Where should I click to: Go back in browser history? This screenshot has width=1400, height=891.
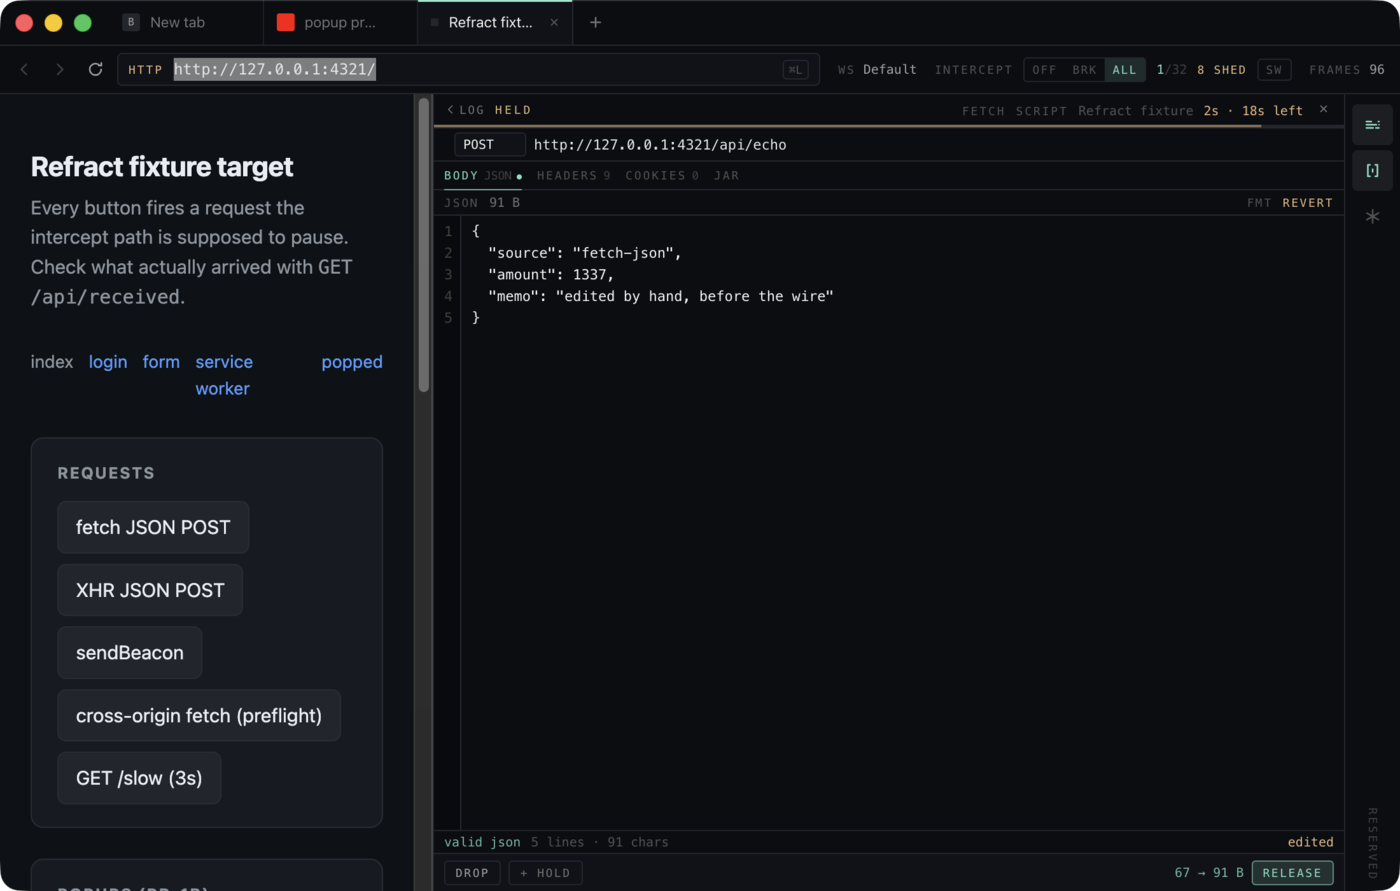pyautogui.click(x=25, y=69)
